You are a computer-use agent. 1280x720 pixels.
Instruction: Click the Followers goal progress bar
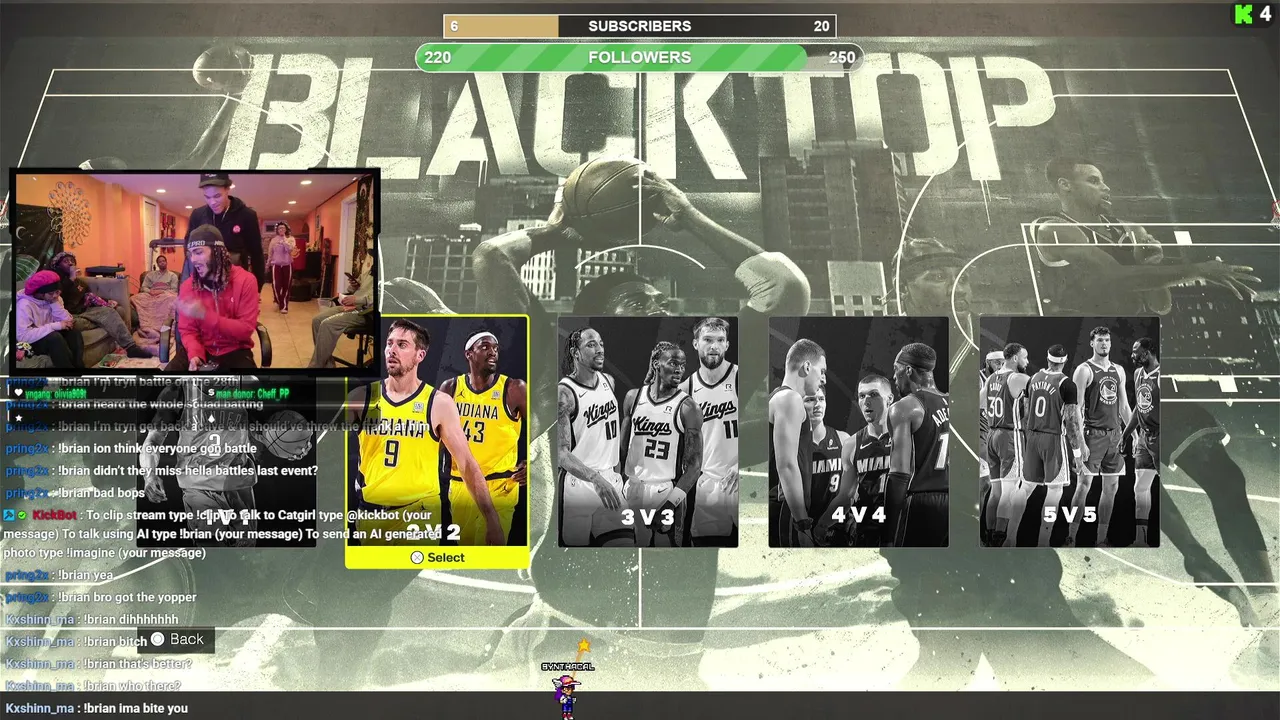pyautogui.click(x=640, y=57)
